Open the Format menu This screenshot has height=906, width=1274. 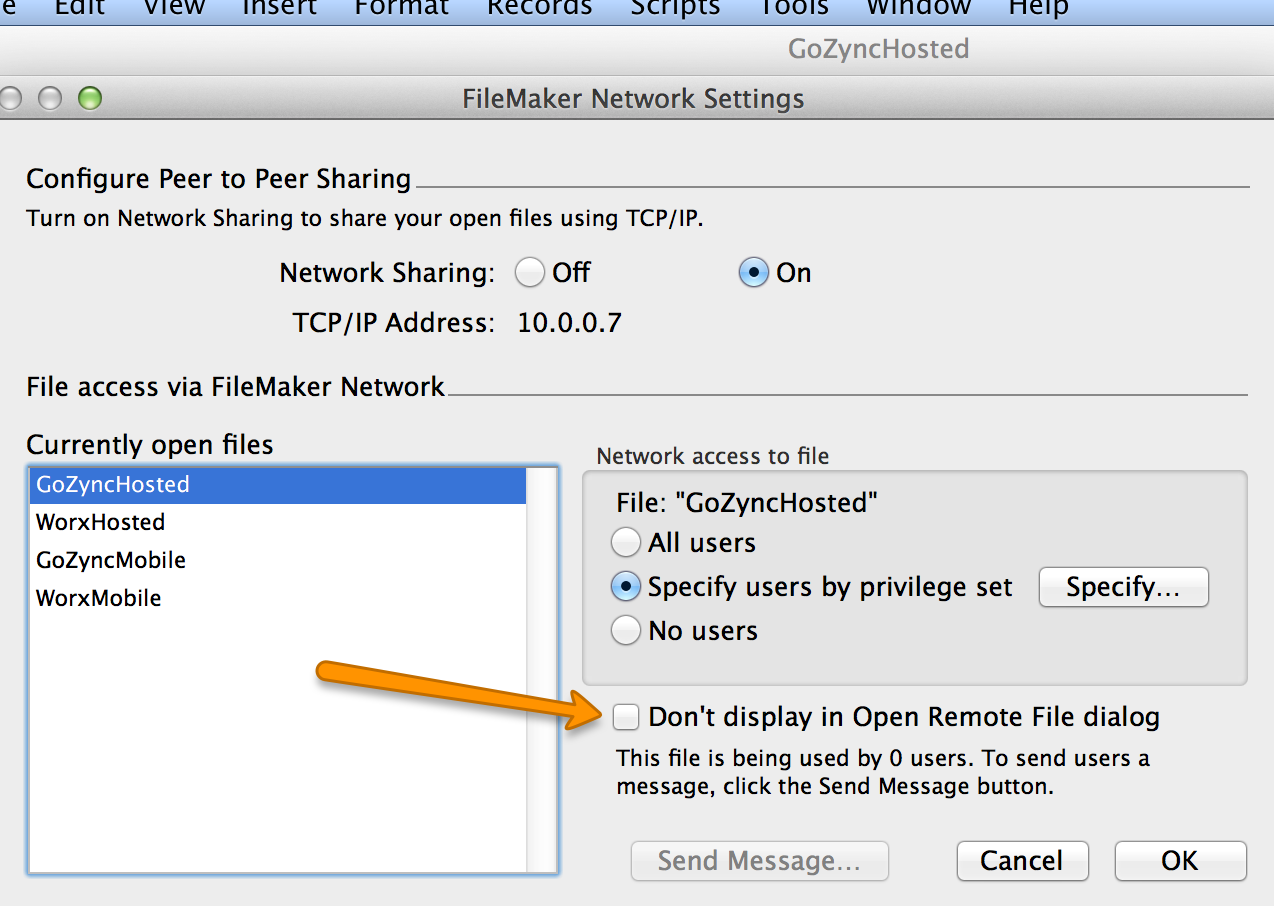[x=402, y=7]
